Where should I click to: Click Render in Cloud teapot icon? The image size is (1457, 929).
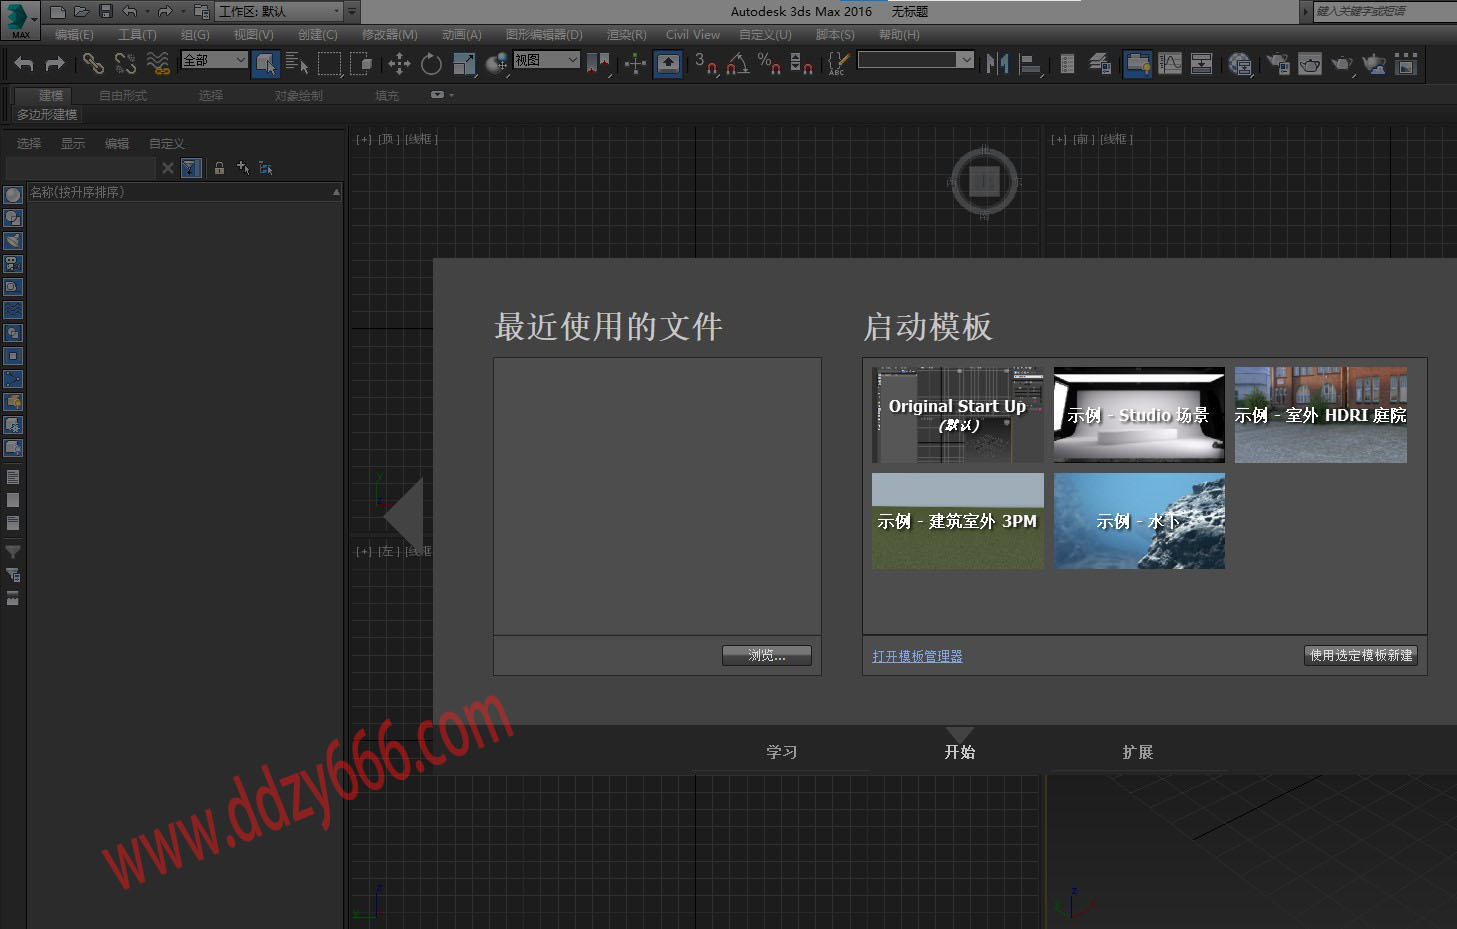[x=1374, y=64]
